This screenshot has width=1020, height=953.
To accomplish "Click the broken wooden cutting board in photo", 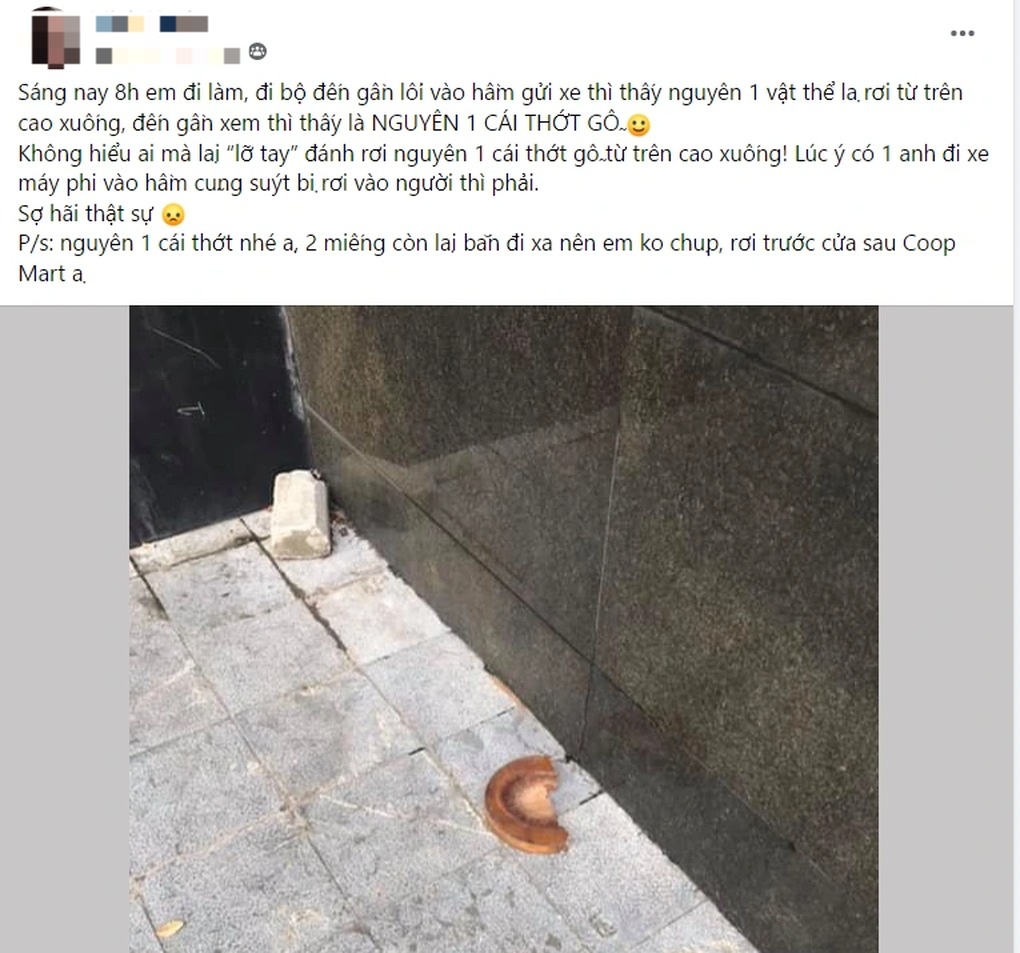I will [526, 805].
